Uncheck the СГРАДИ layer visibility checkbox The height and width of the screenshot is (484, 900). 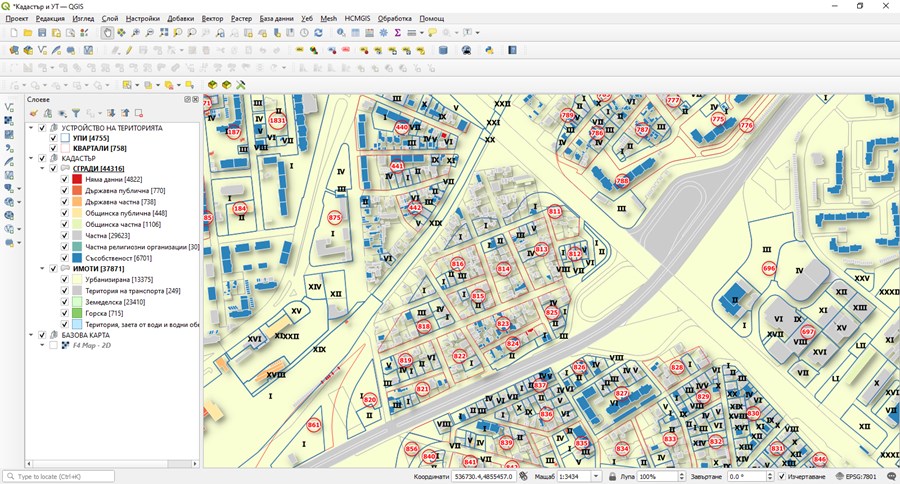tap(54, 169)
